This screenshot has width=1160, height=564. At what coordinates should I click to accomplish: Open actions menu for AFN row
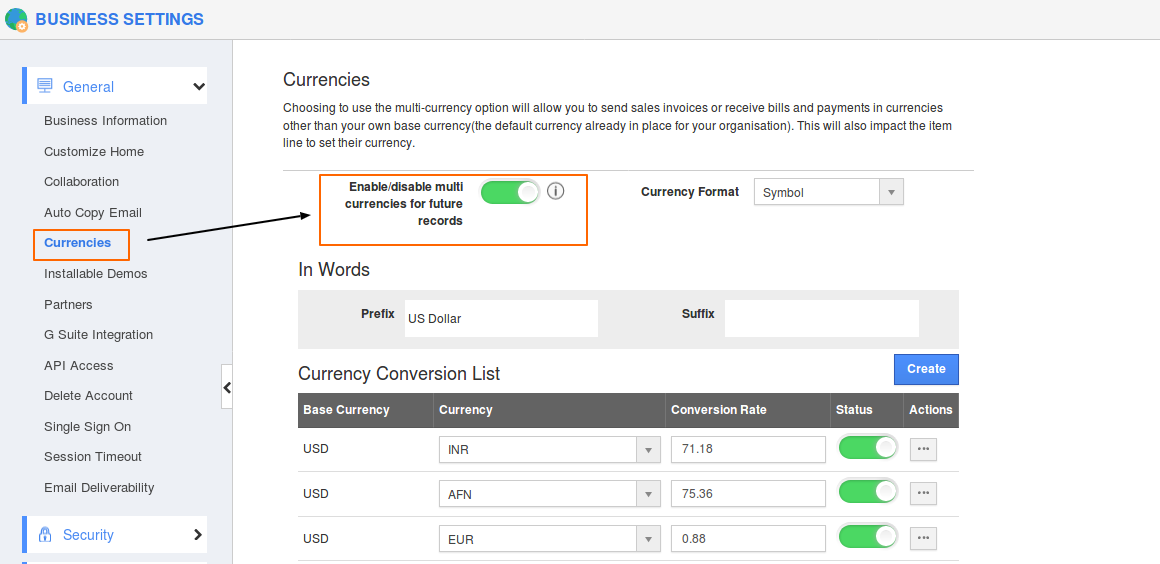923,494
